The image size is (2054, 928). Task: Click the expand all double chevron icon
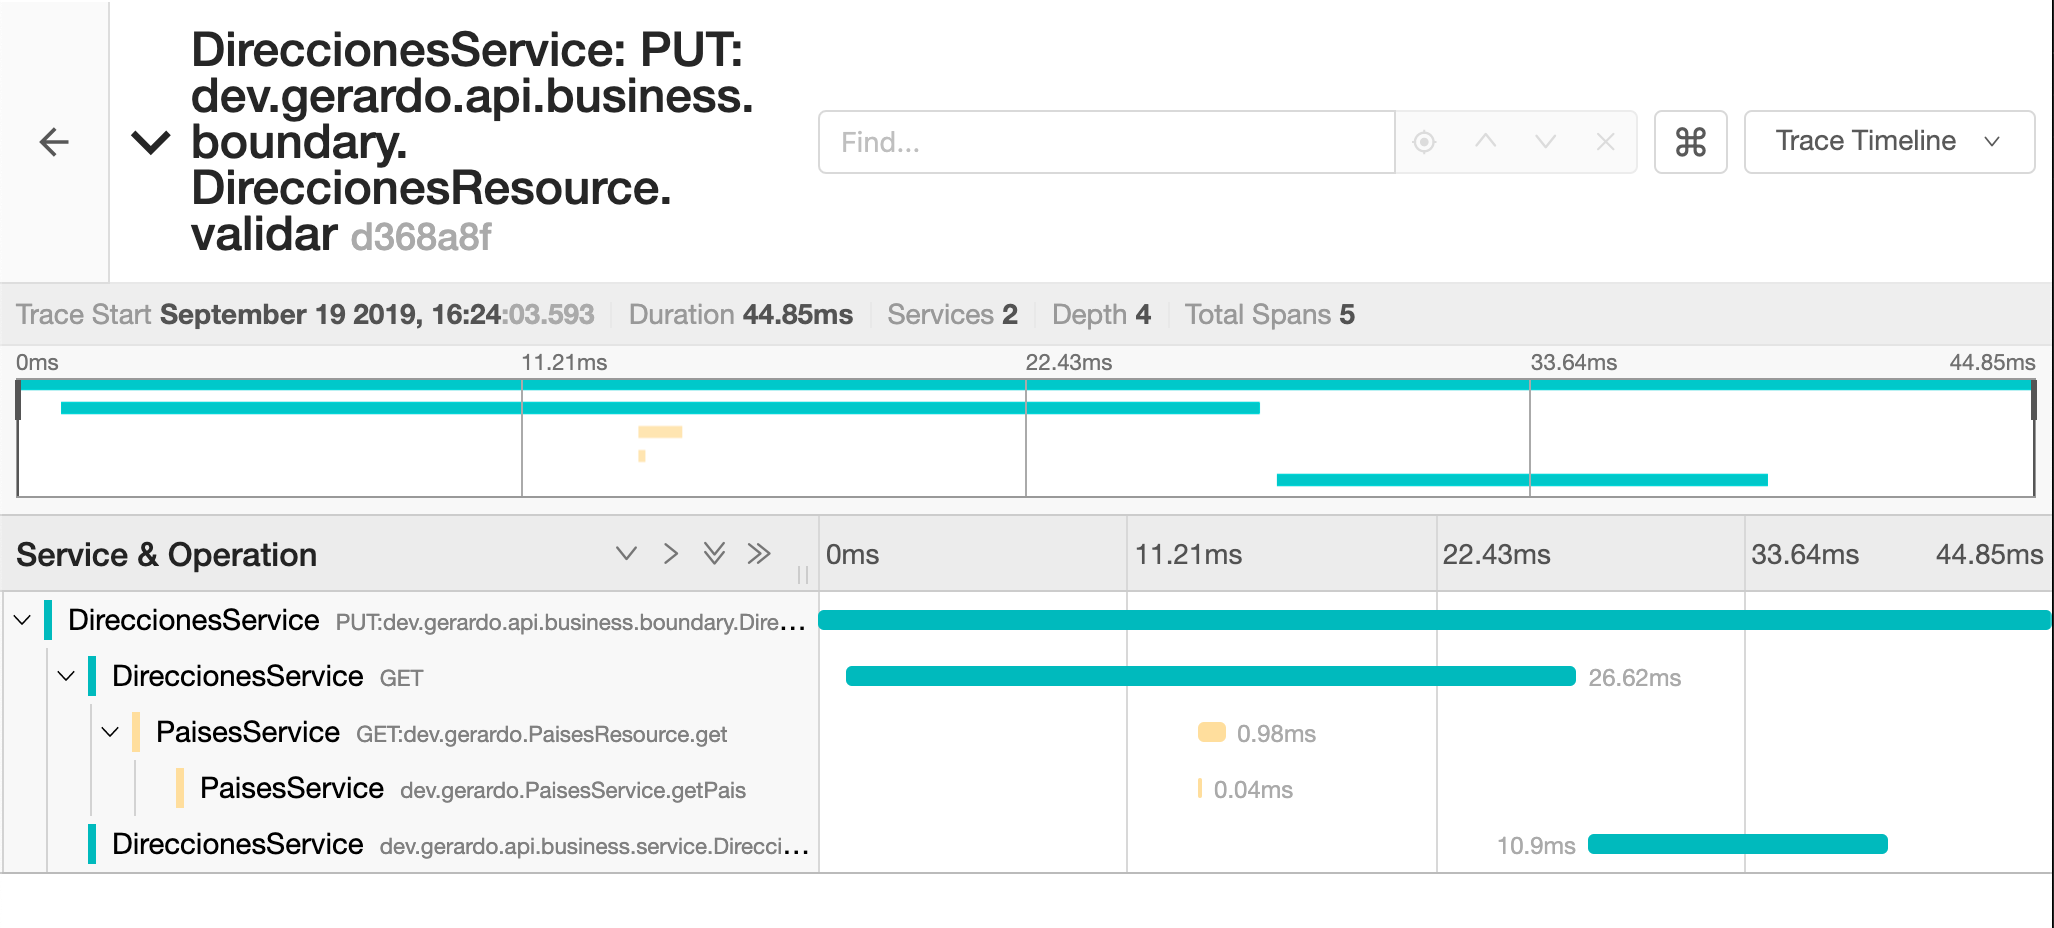[714, 554]
